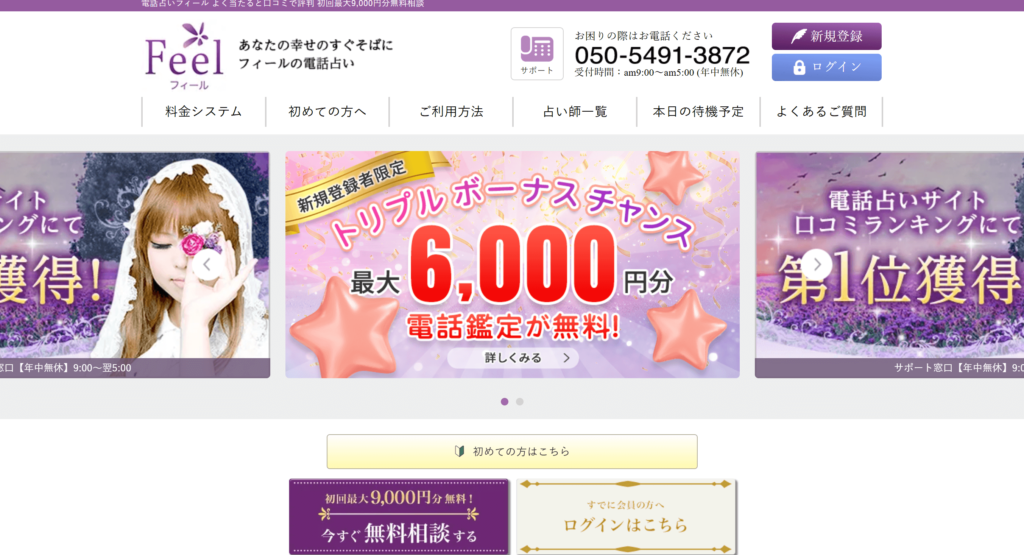
Task: Select the first carousel indicator dot
Action: (504, 402)
